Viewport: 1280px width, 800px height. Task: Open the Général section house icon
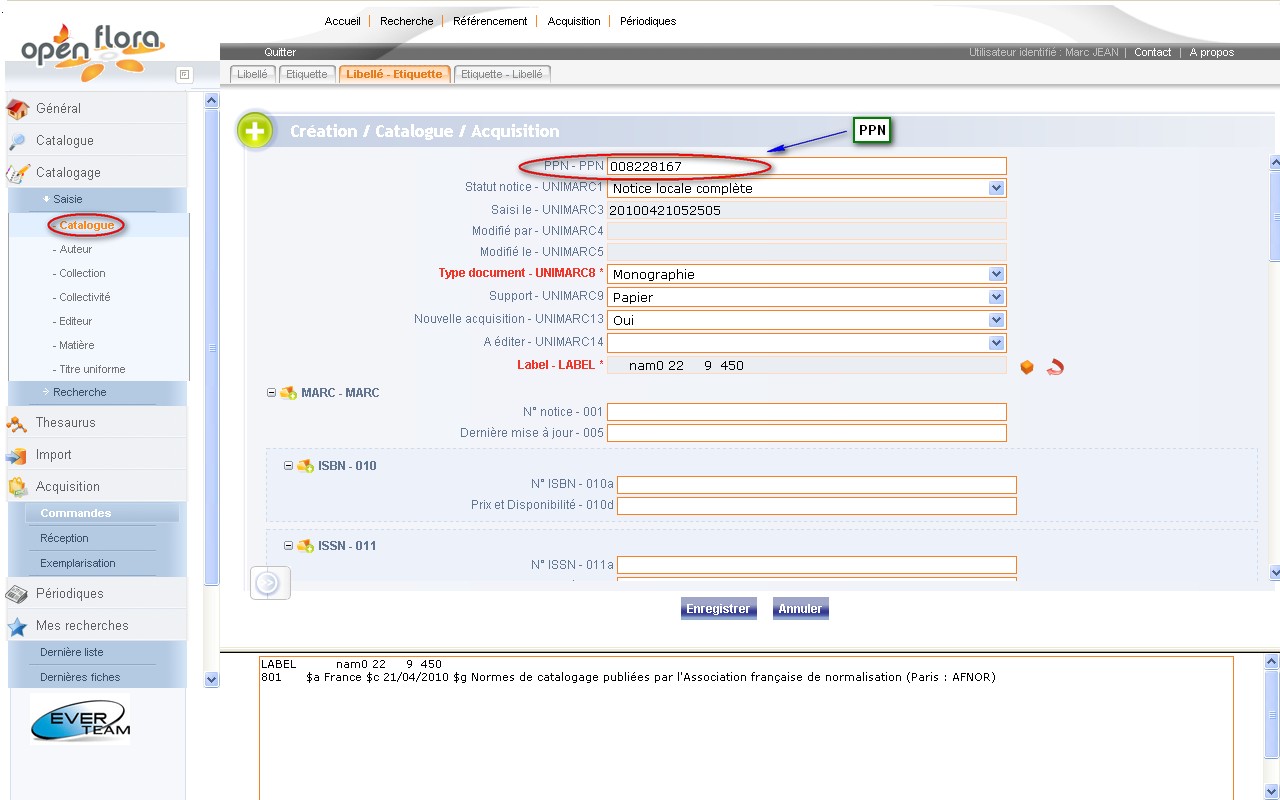pyautogui.click(x=17, y=109)
